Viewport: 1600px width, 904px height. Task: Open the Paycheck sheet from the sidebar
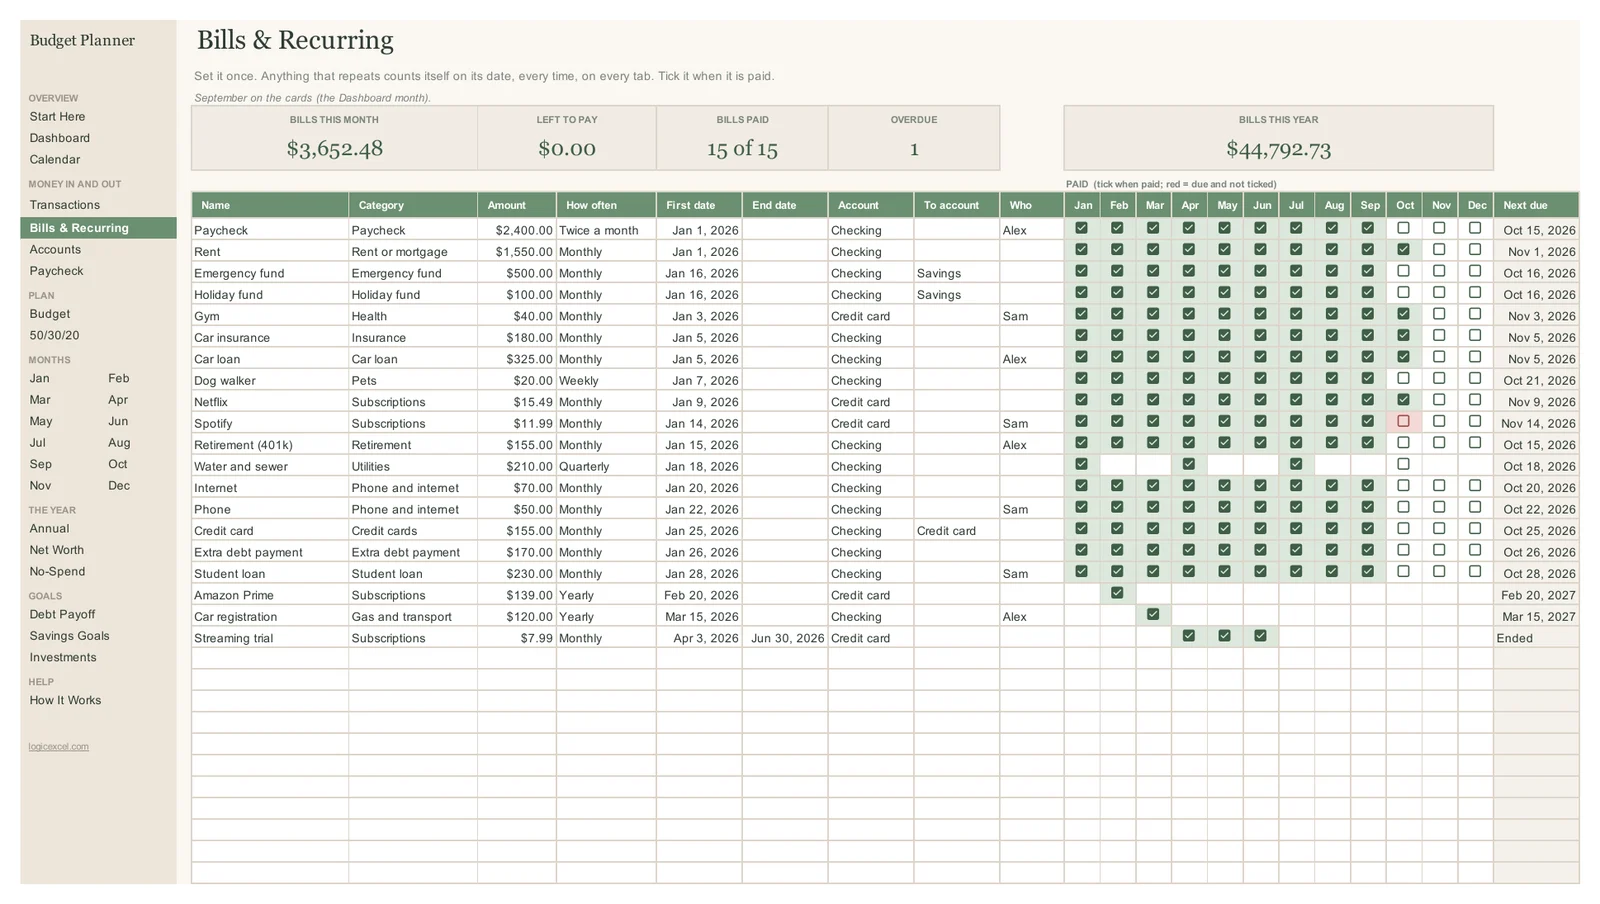[x=56, y=271]
